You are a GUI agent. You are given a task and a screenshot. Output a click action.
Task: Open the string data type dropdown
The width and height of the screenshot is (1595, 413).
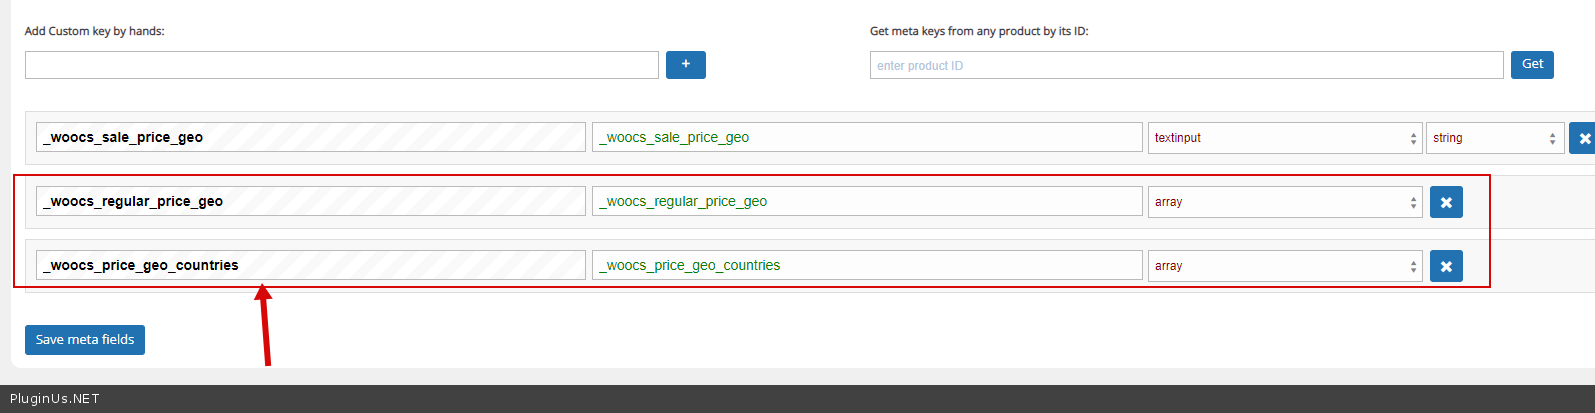1494,138
